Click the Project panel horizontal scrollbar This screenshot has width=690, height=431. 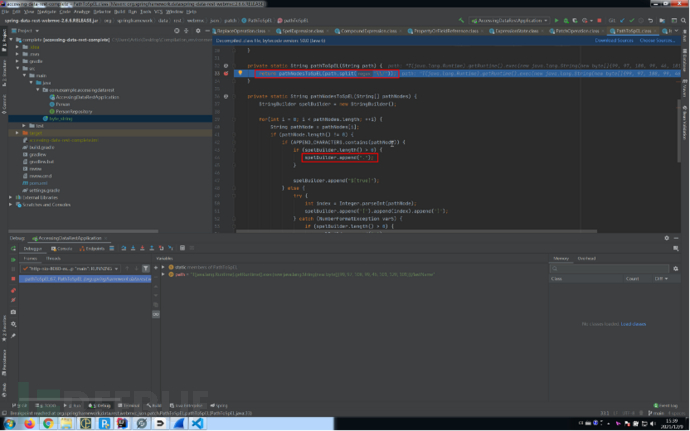pos(84,231)
